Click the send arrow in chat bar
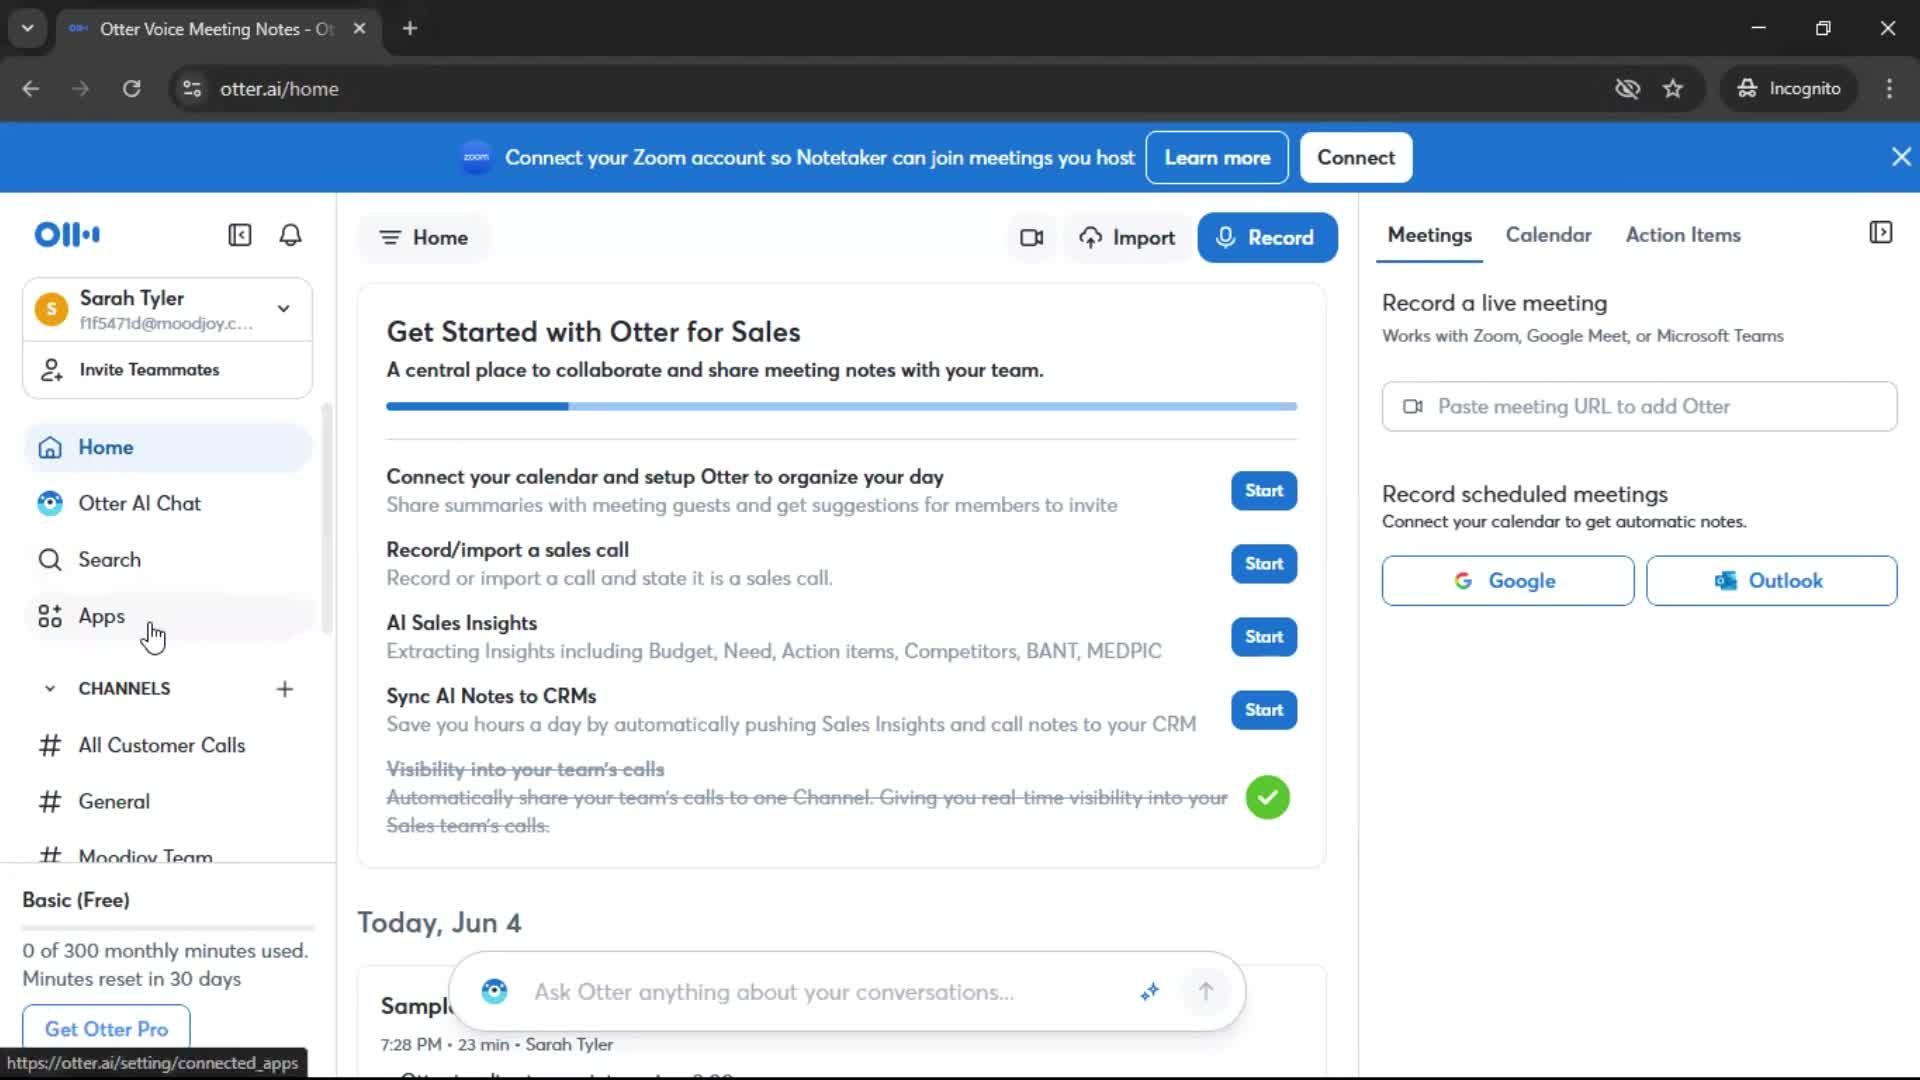The image size is (1920, 1080). pyautogui.click(x=1205, y=992)
